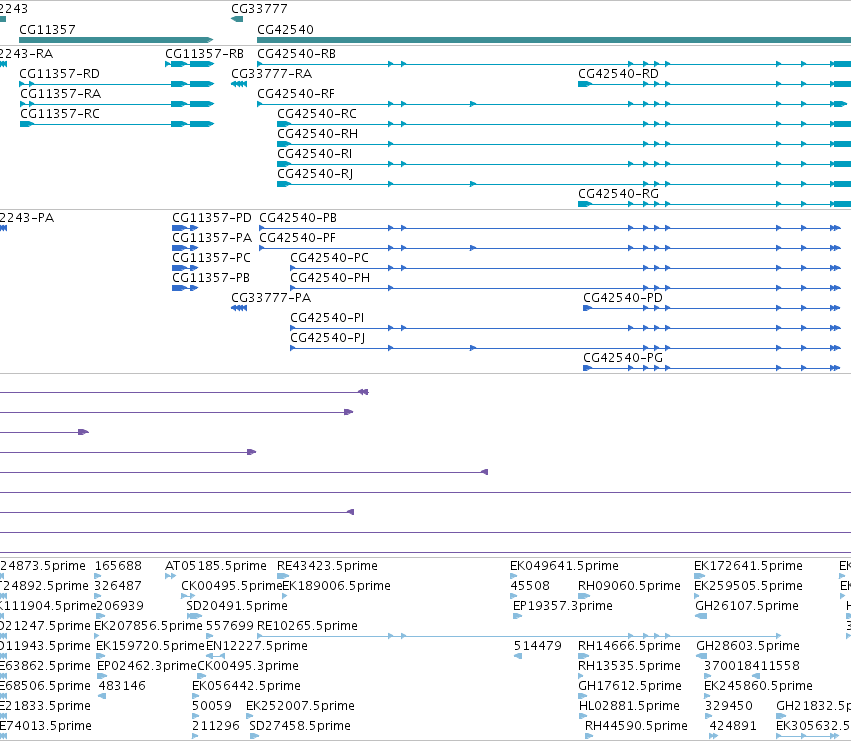
Task: Select EST EK207856.5prime
Action: point(148,626)
